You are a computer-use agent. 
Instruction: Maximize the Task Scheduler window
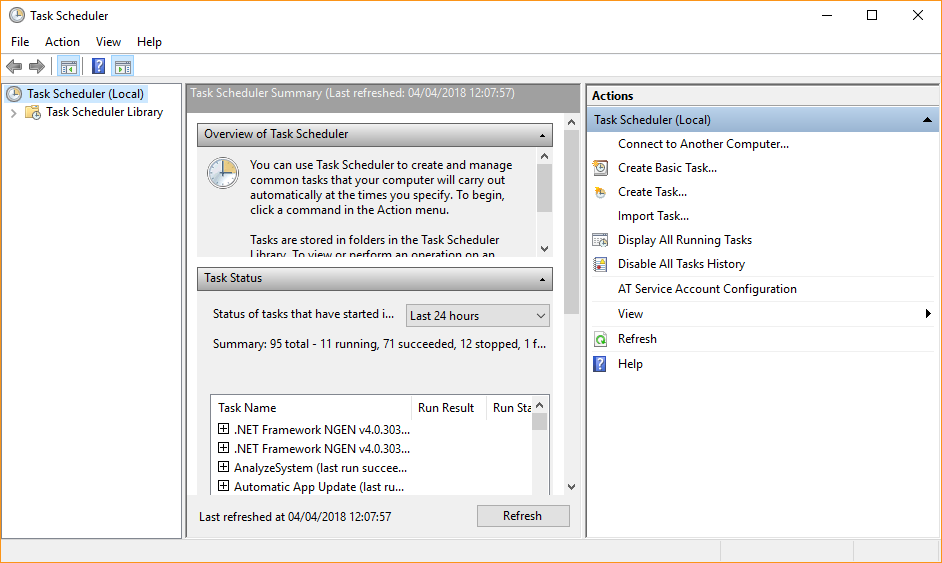[x=872, y=16]
